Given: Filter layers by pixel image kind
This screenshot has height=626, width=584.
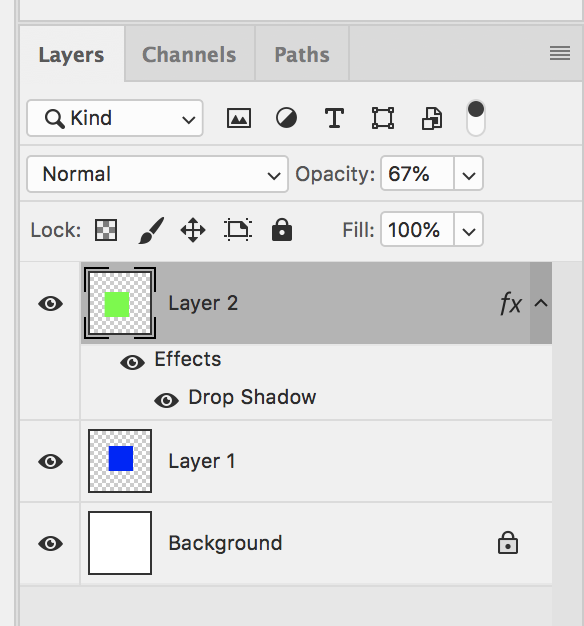Looking at the screenshot, I should pyautogui.click(x=239, y=118).
